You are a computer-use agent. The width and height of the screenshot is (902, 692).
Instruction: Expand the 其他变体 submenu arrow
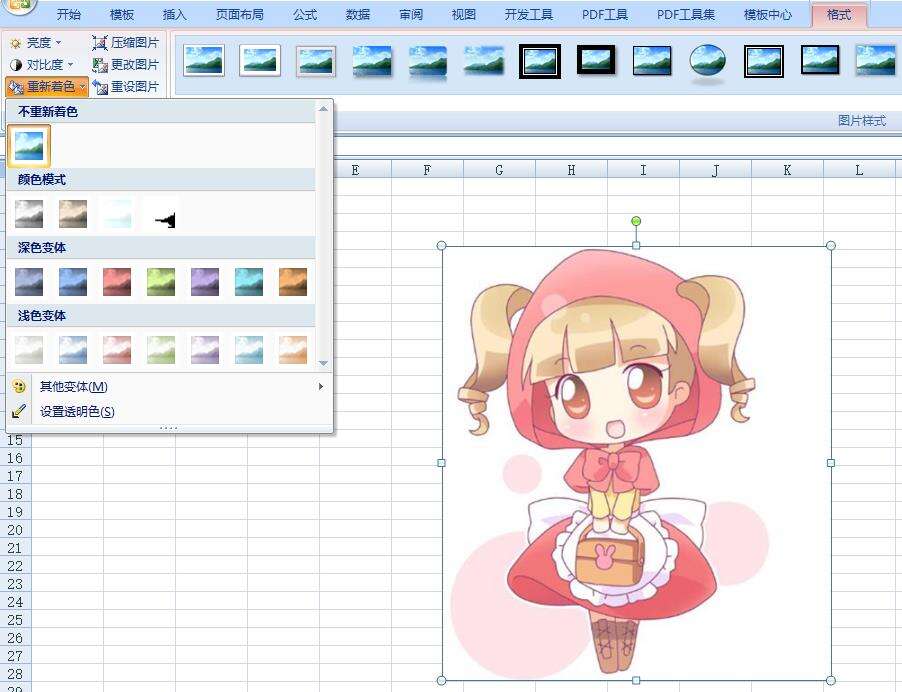pyautogui.click(x=321, y=387)
